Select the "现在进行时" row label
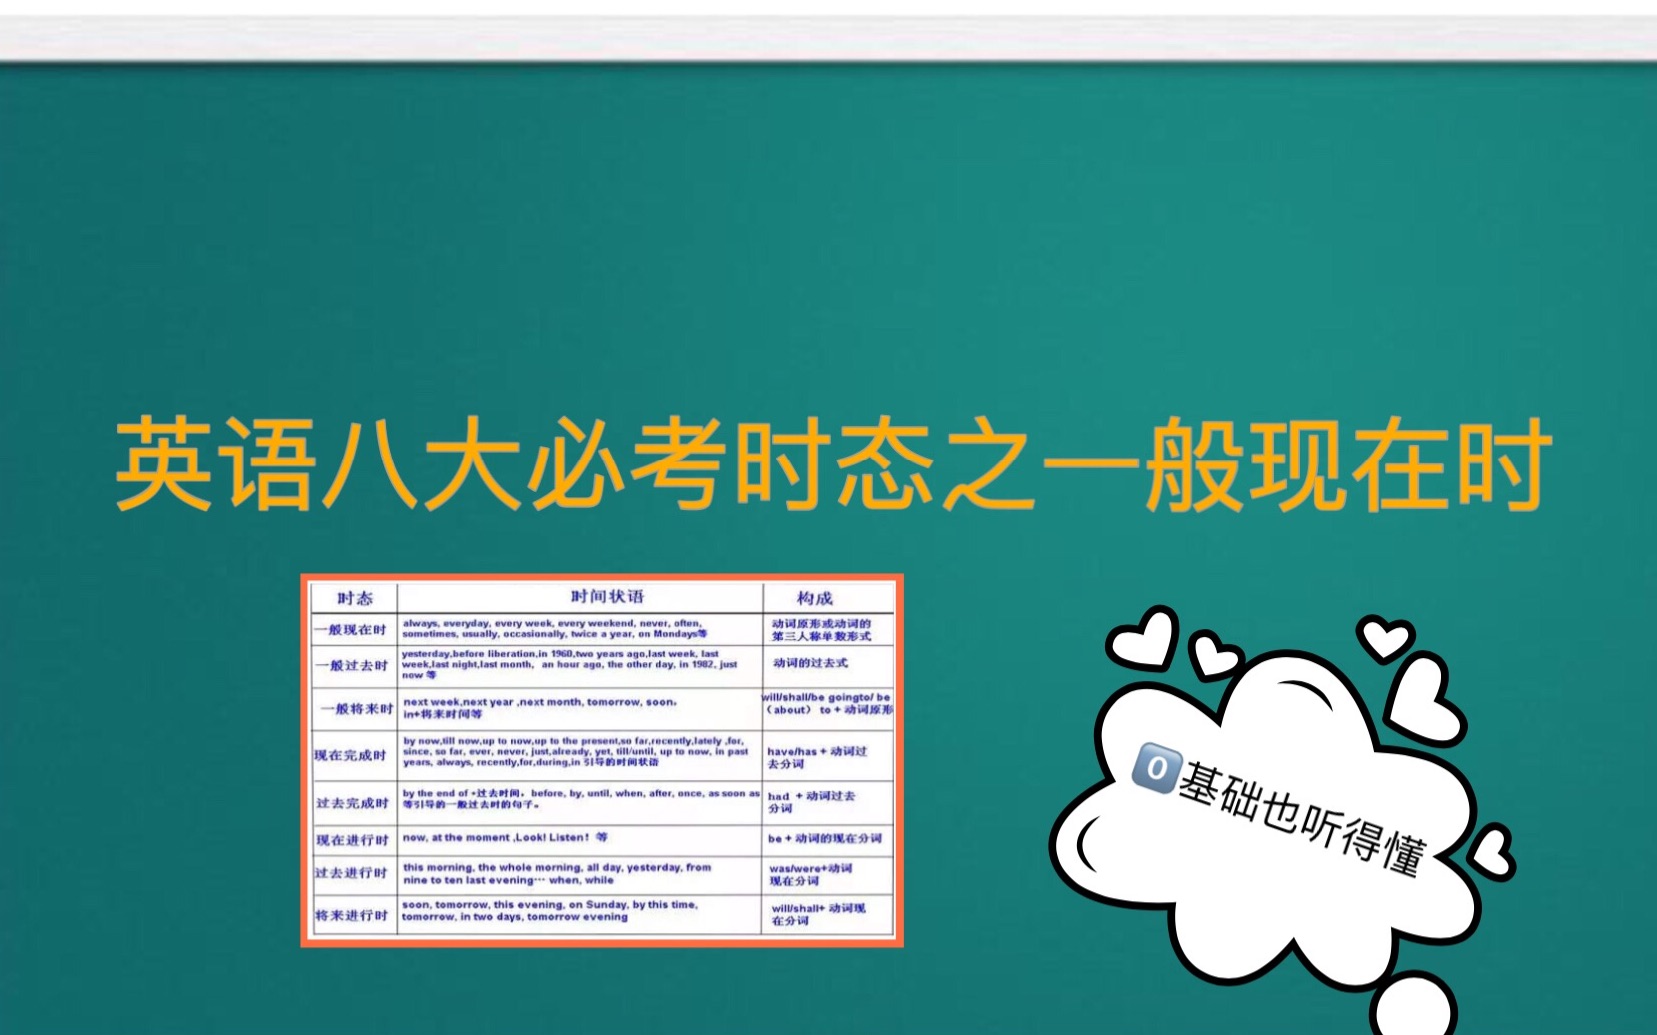 coord(354,840)
